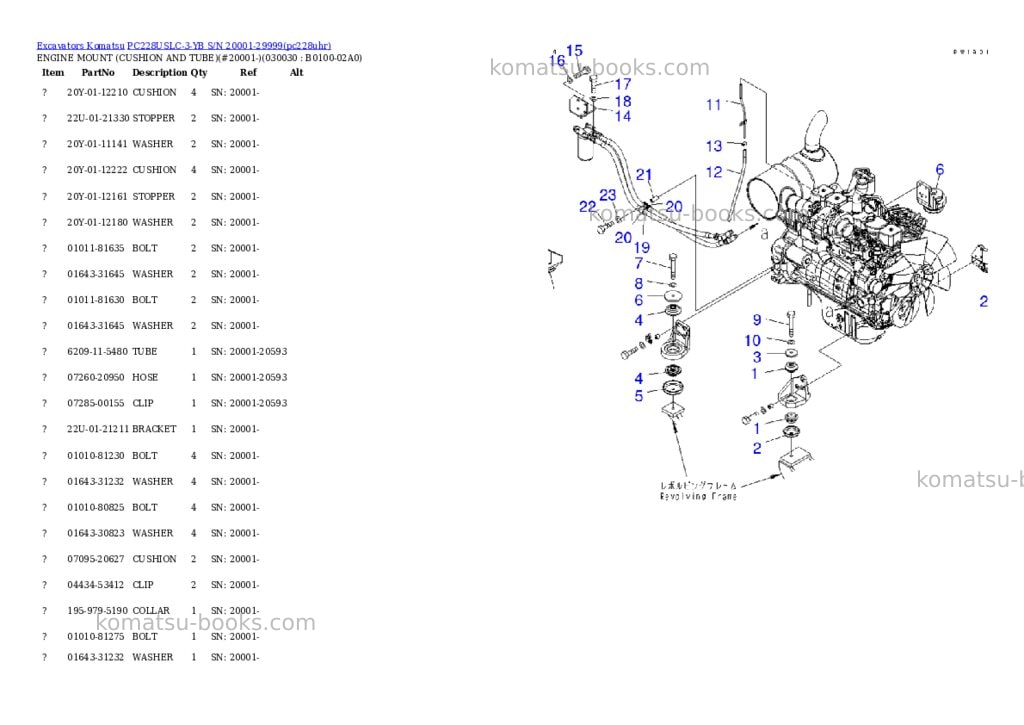Select part number 04434-53412

[95, 585]
